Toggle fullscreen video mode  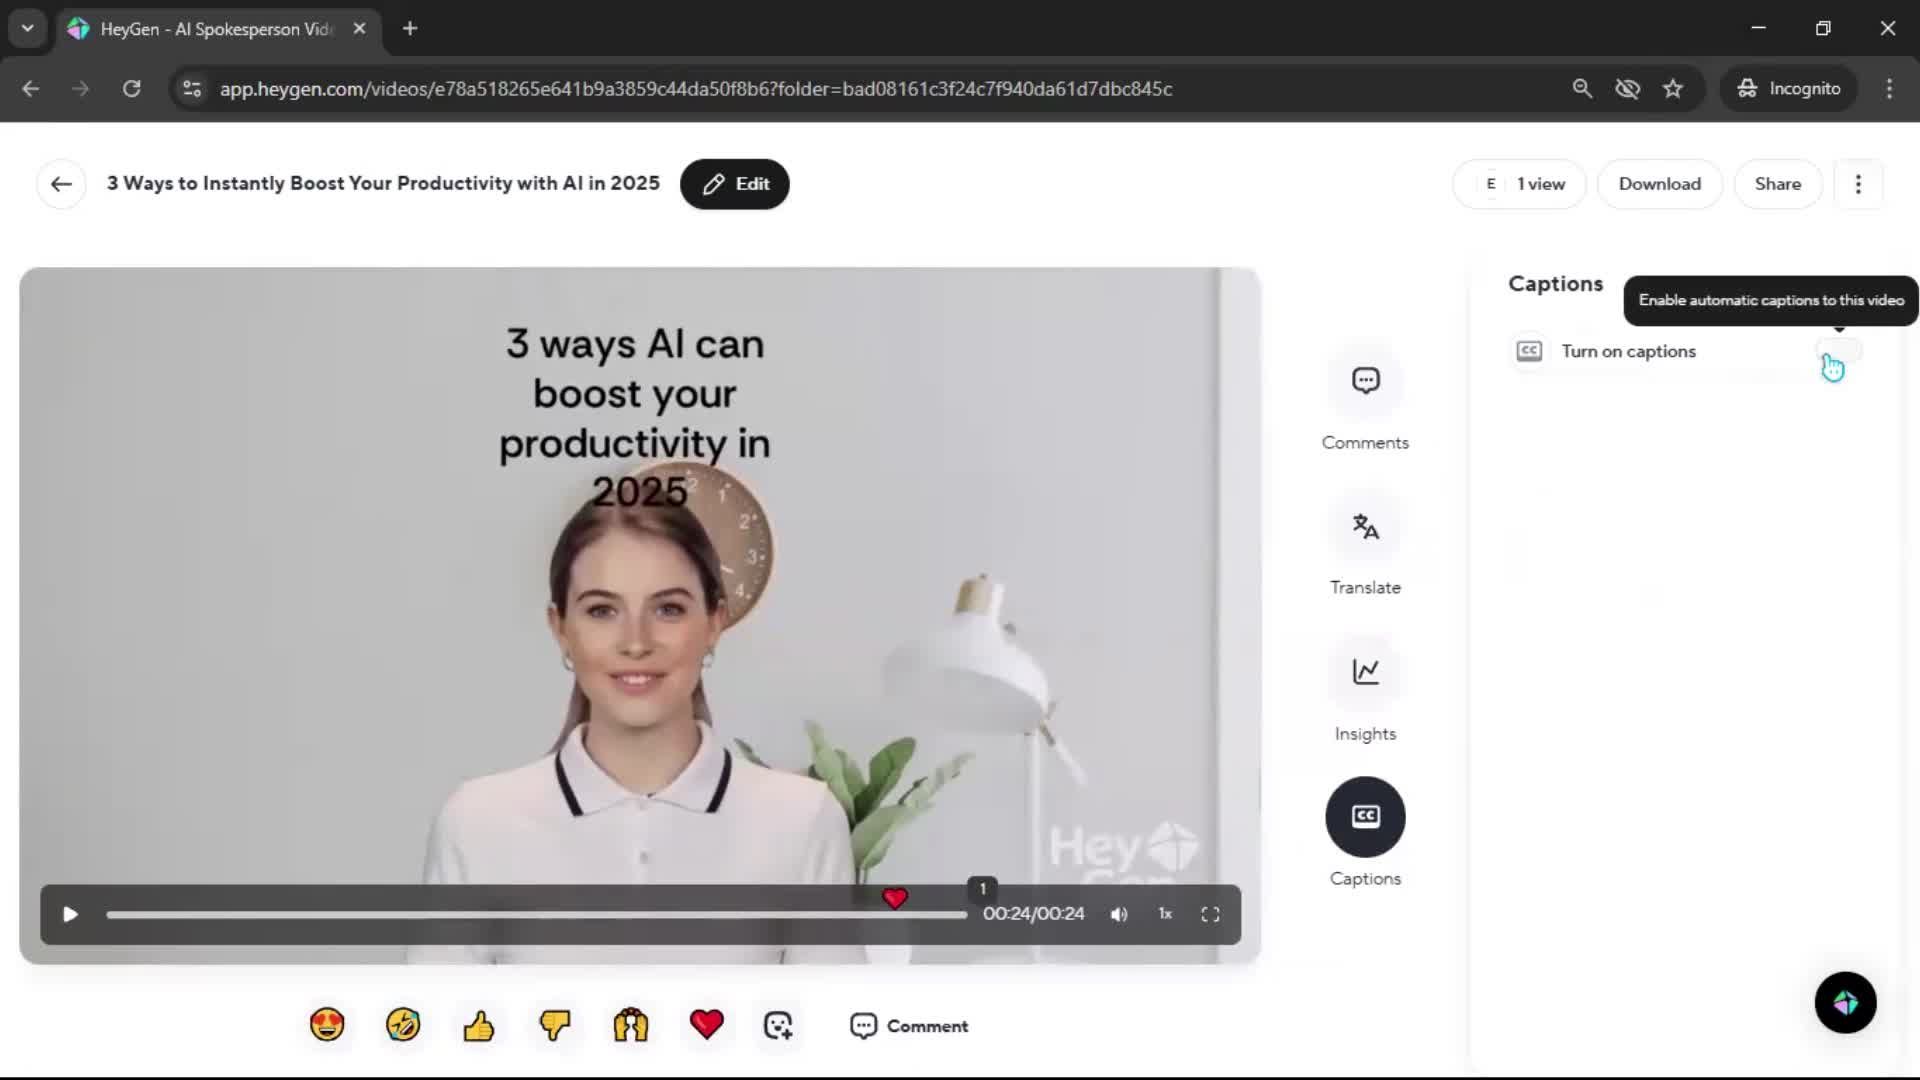click(1210, 914)
